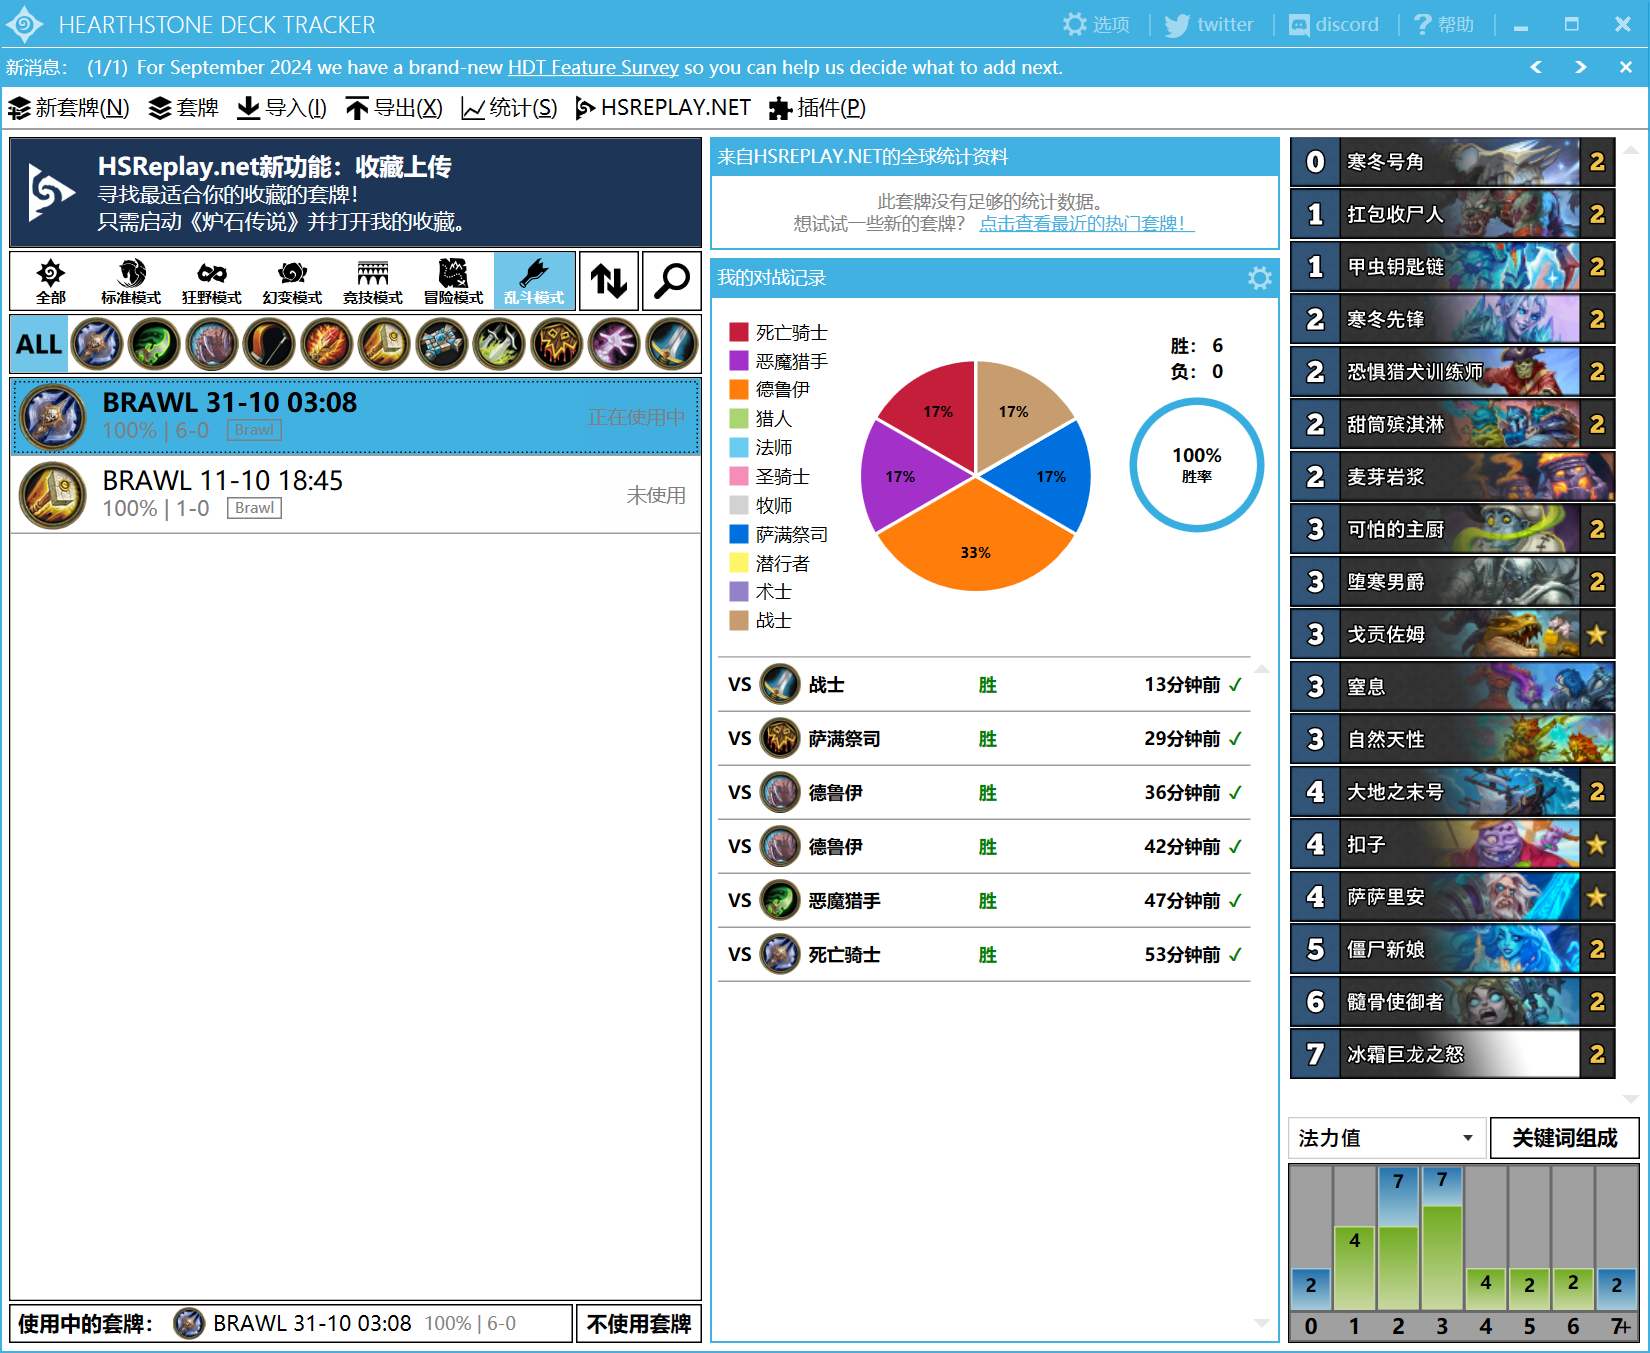
Task: Expand the 法力值 dropdown
Action: (1386, 1138)
